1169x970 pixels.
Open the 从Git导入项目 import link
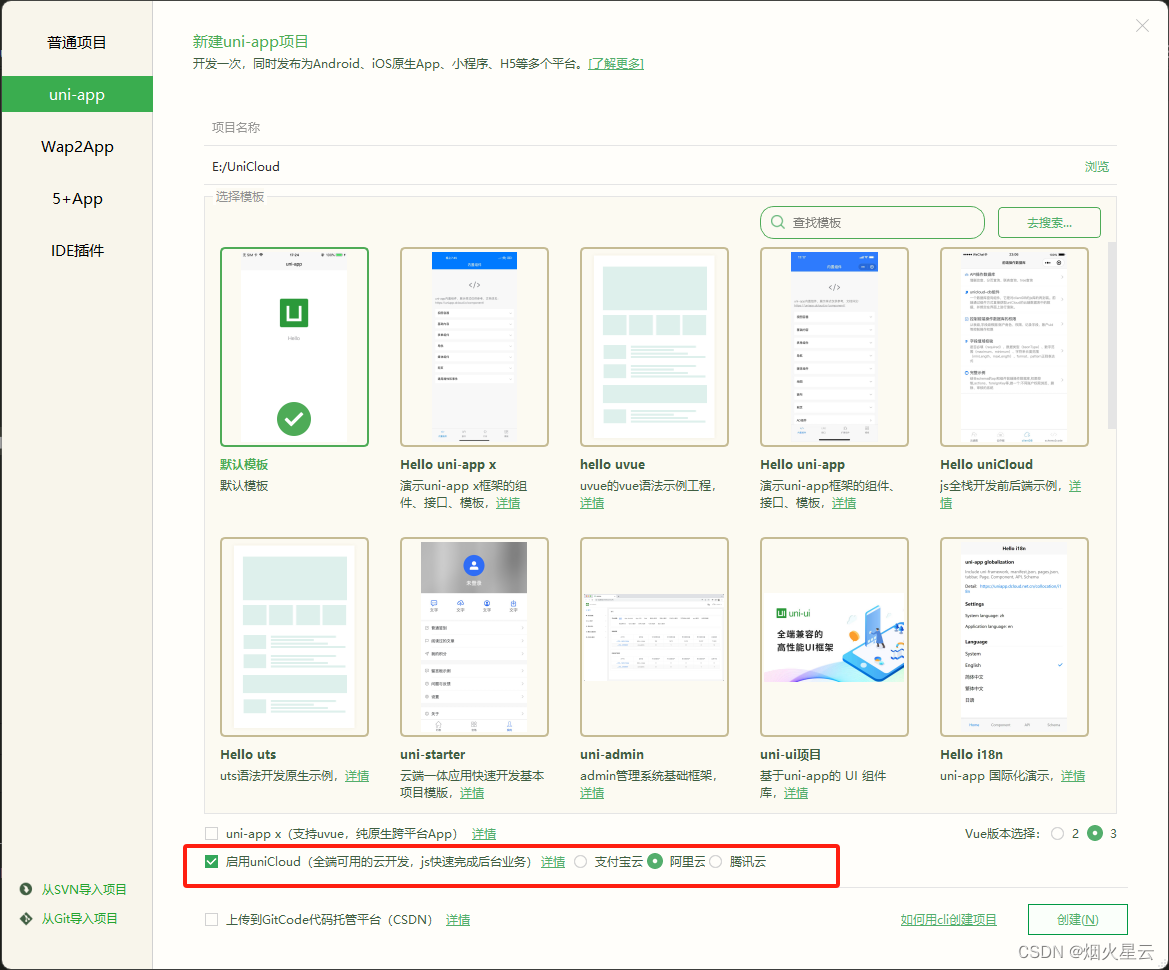point(79,919)
